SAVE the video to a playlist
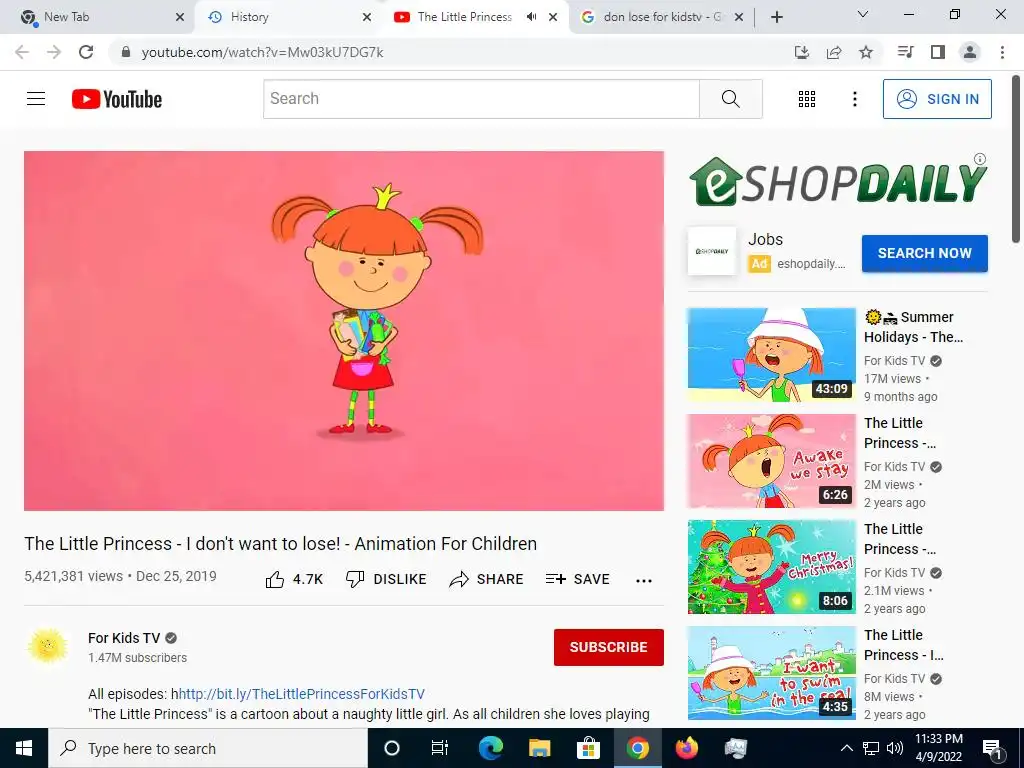 pos(578,579)
